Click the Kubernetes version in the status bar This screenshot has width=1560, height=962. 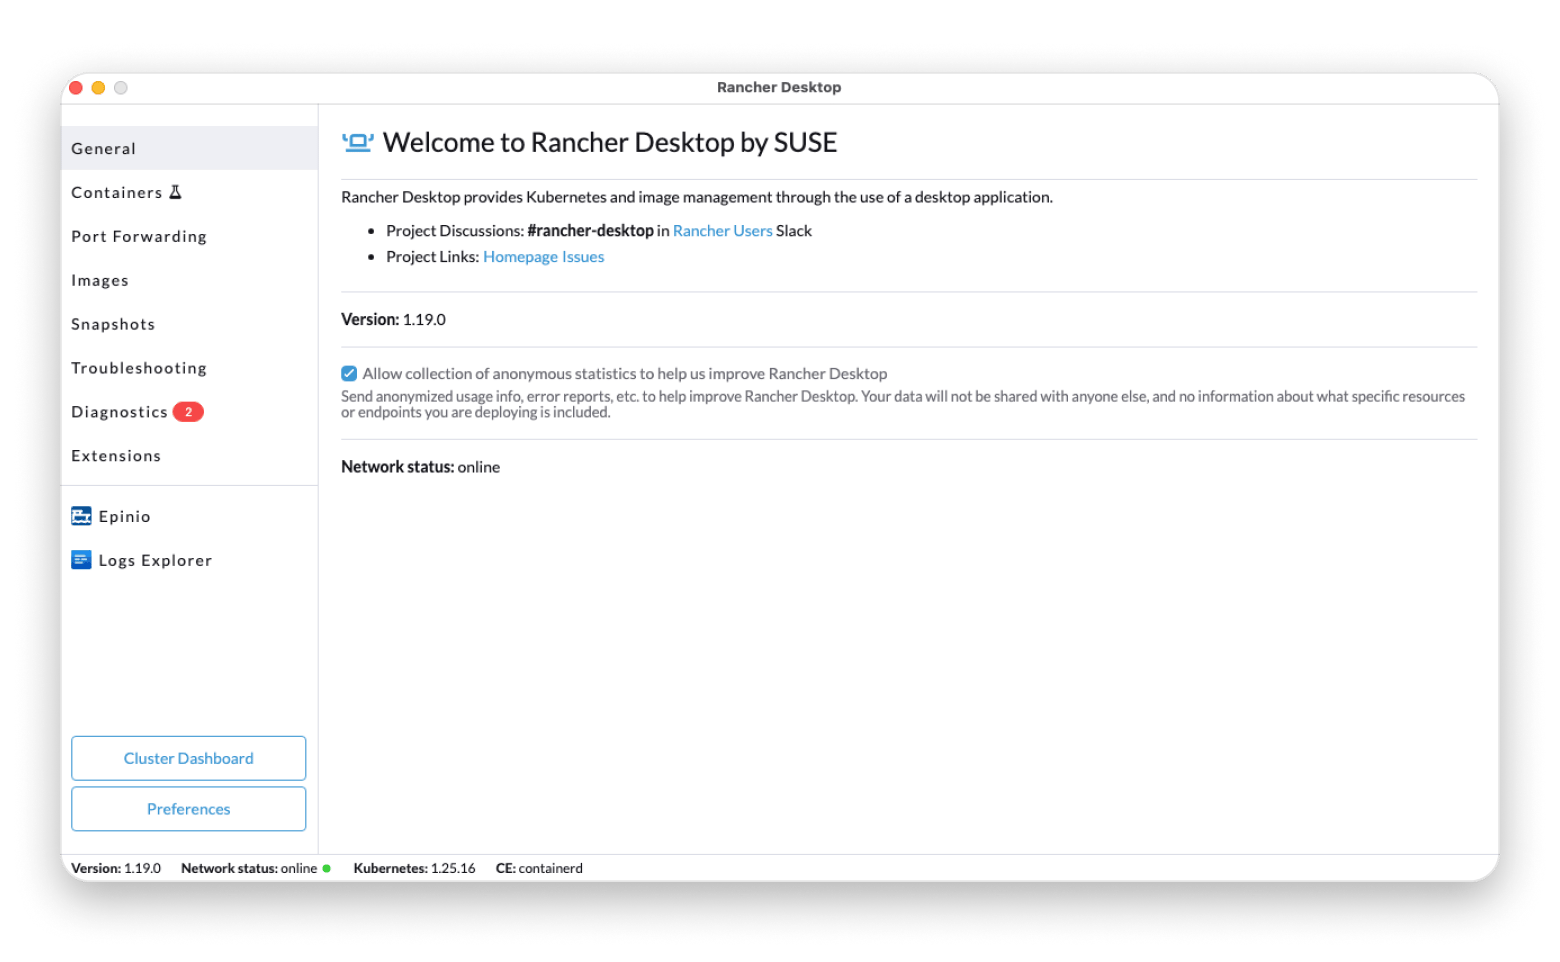[x=414, y=868]
